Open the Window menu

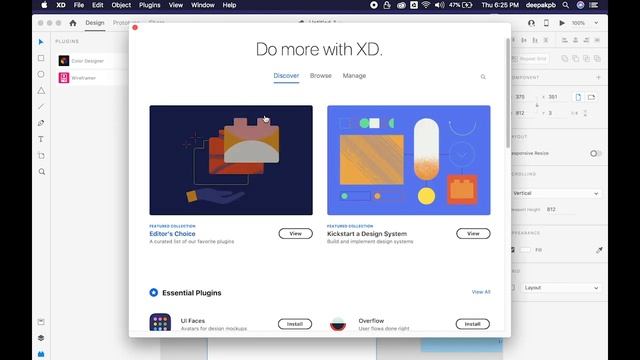[x=203, y=5]
